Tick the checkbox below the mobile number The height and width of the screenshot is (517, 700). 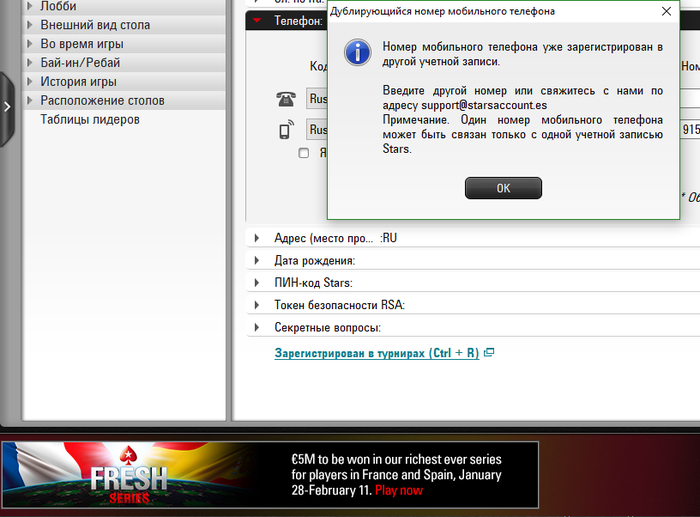[x=304, y=153]
